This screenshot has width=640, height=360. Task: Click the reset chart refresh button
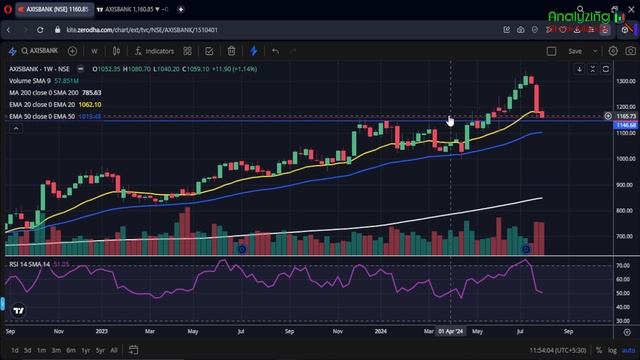[606, 69]
